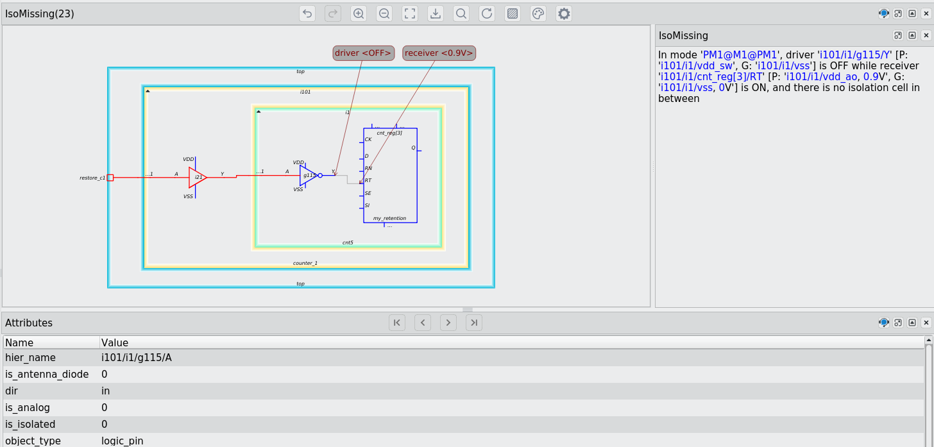Click the Name column header

(x=51, y=343)
